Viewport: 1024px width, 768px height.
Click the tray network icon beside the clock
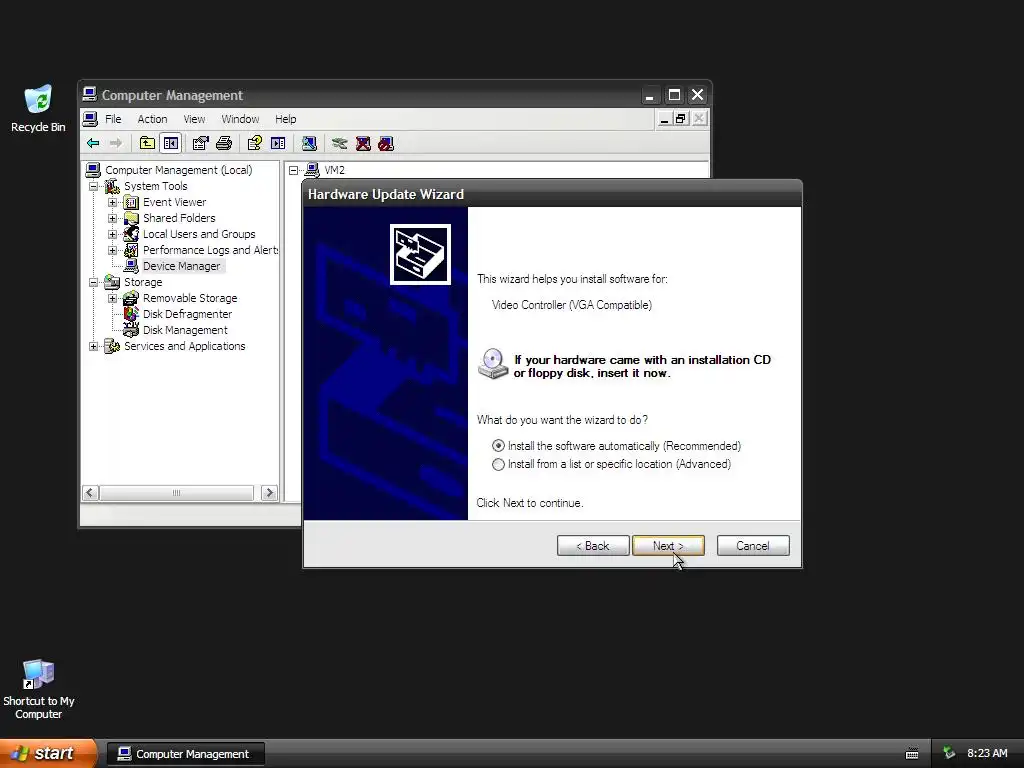[949, 754]
